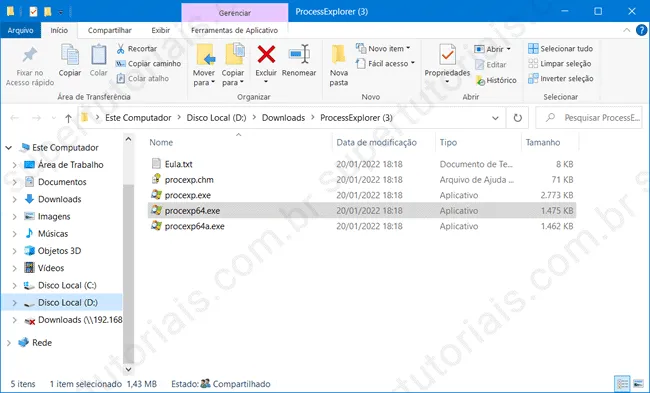Open the blue help question mark icon

pos(641,30)
